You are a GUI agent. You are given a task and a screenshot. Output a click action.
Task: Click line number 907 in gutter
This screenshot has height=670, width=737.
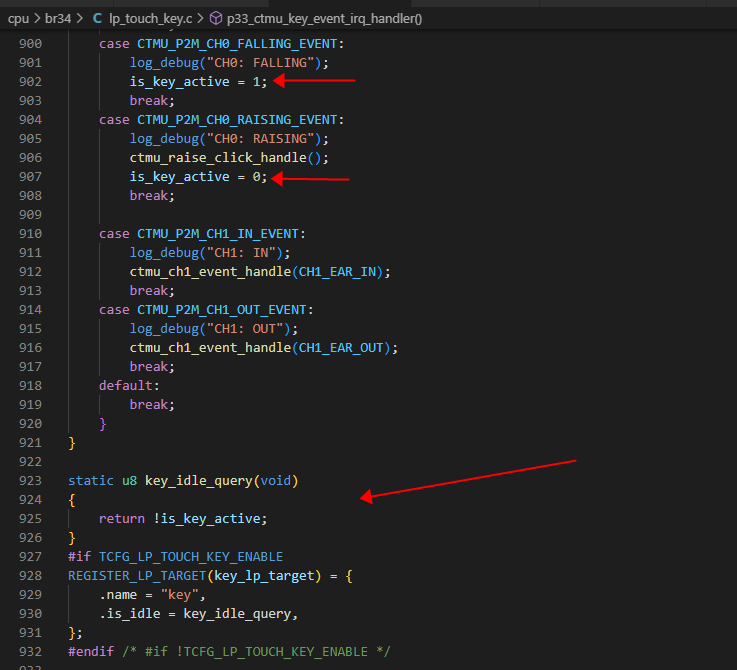tap(30, 177)
